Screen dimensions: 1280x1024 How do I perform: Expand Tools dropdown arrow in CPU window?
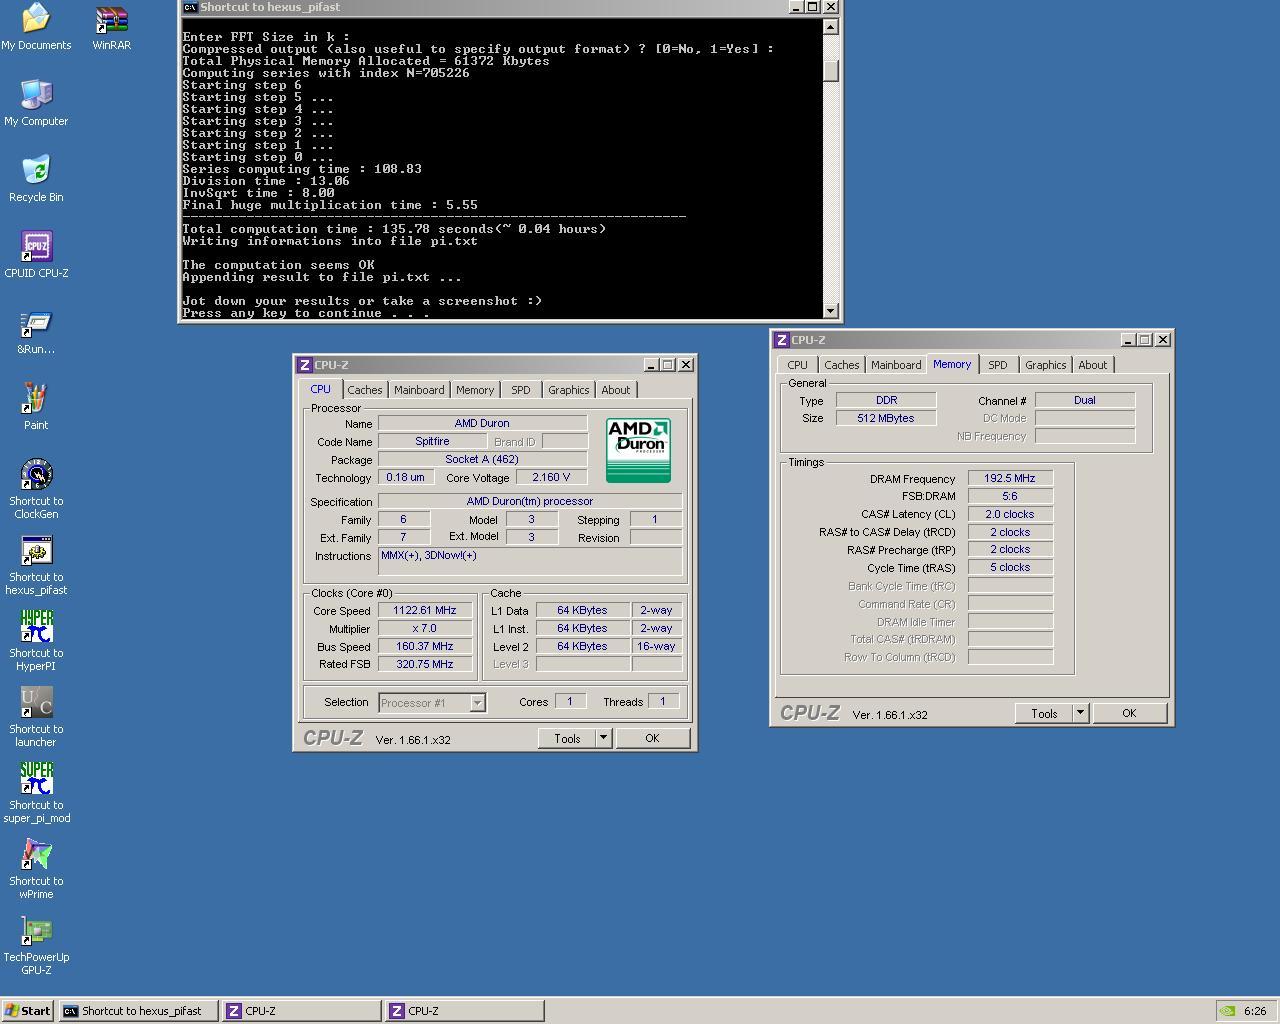click(x=603, y=738)
